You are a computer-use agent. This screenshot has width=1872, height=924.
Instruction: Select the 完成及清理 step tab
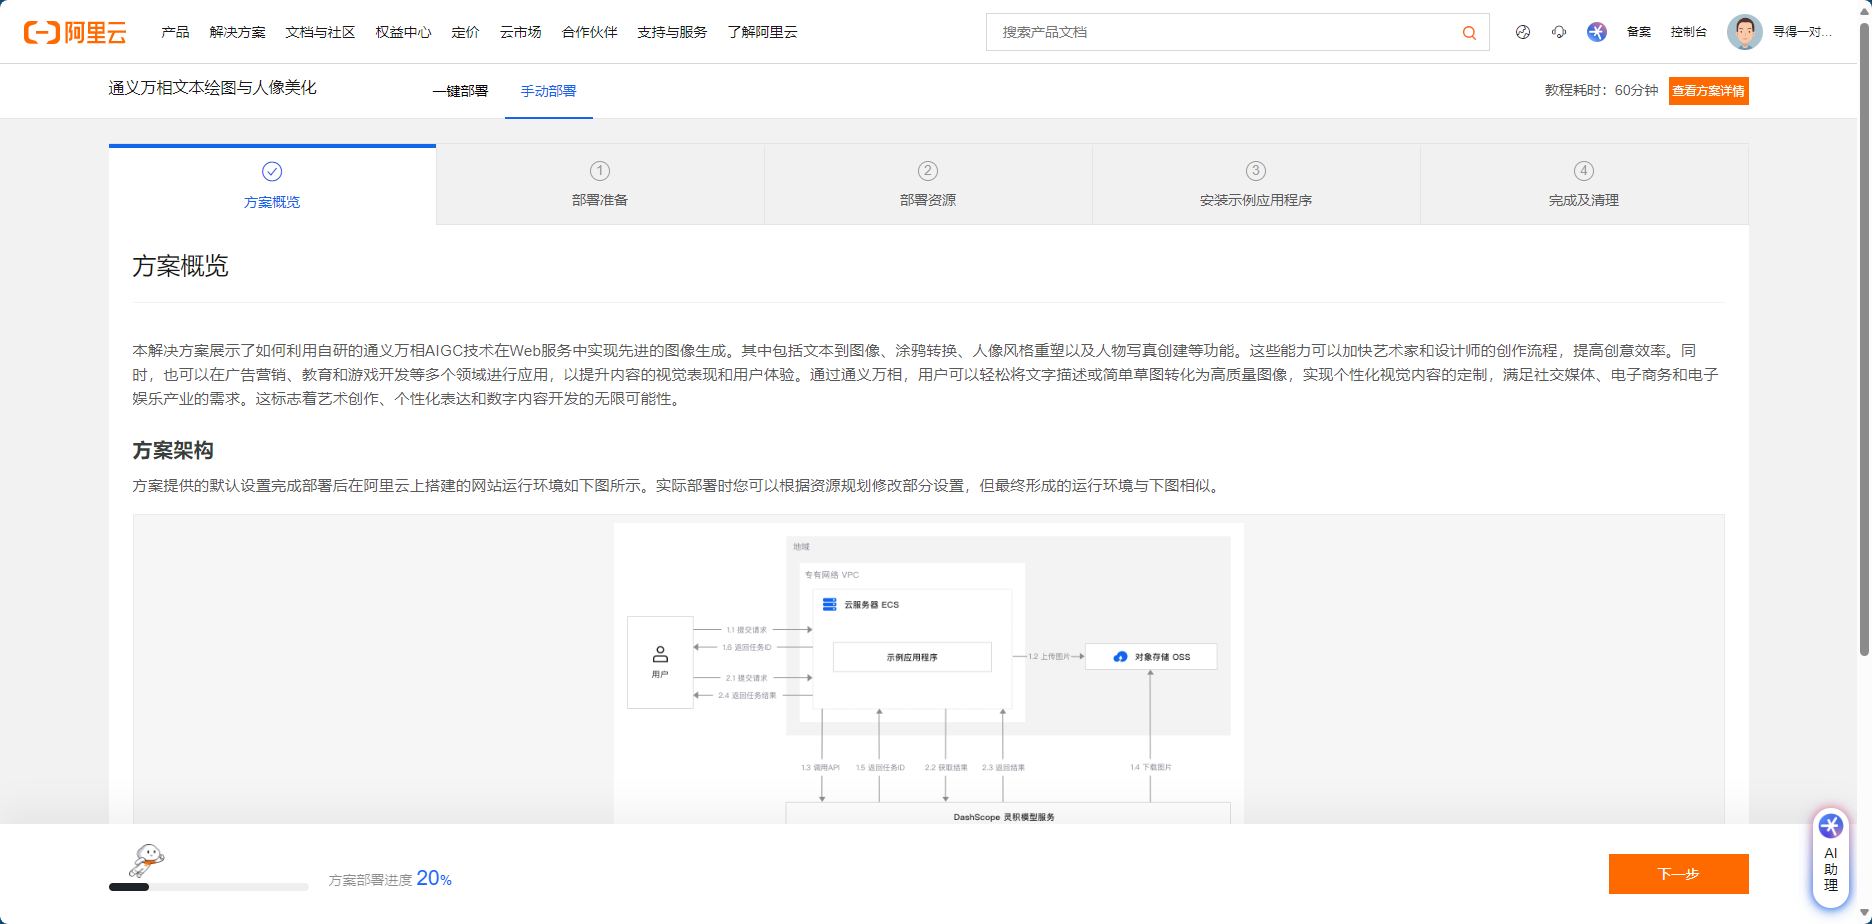1584,185
